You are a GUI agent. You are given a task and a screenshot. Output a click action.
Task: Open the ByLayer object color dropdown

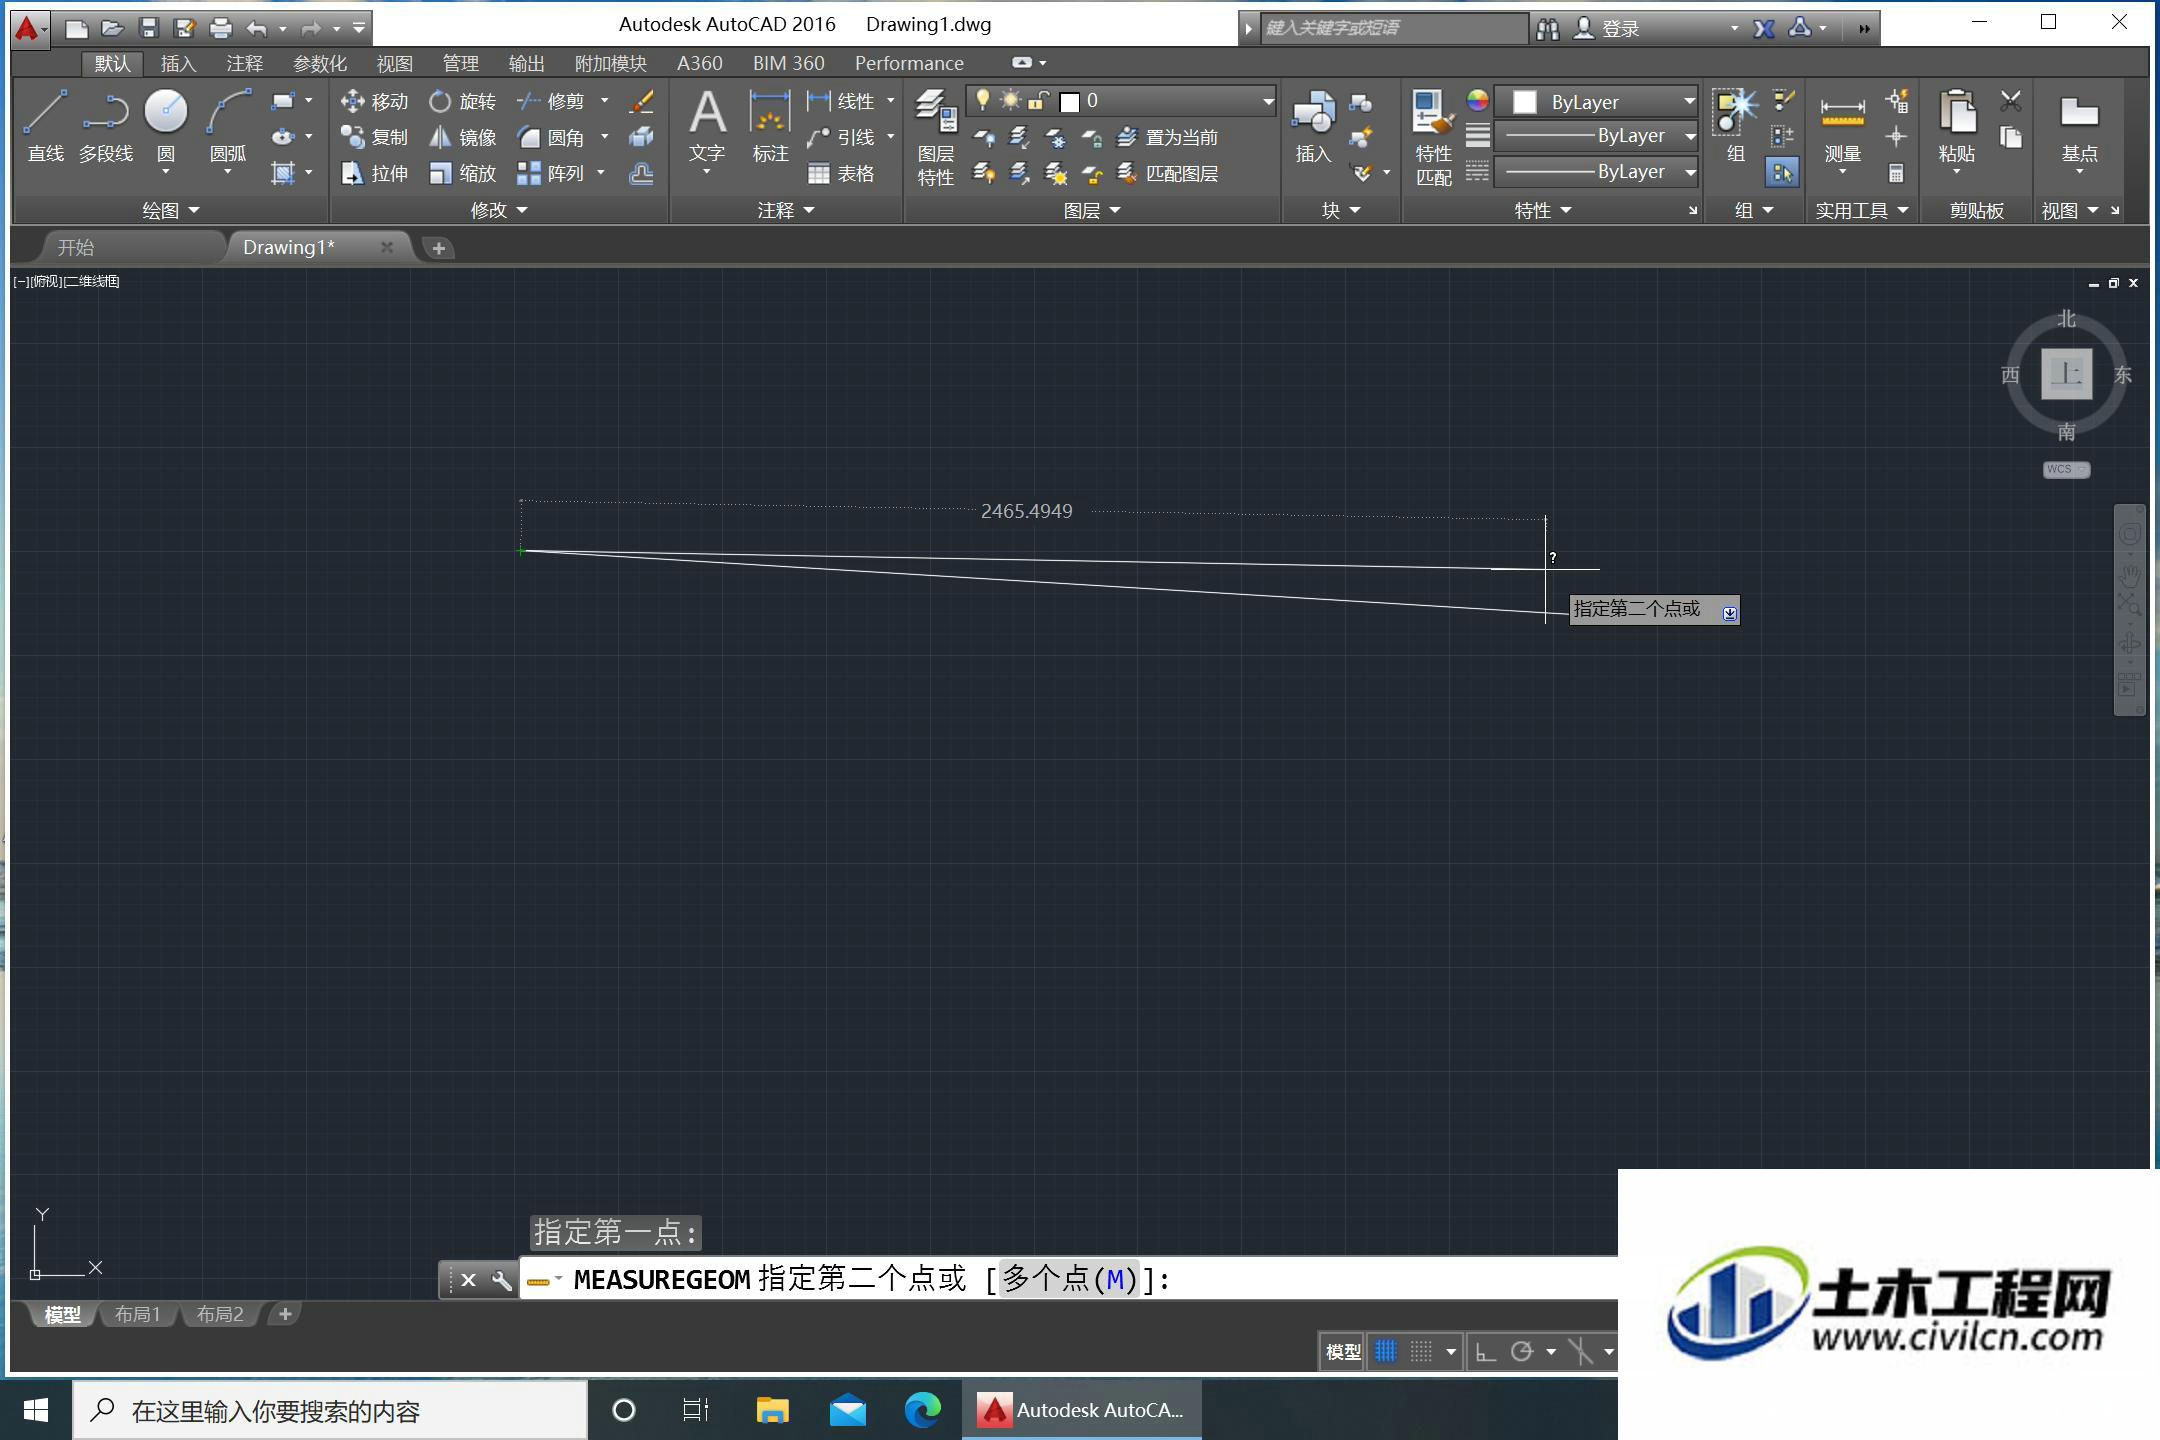click(1597, 101)
